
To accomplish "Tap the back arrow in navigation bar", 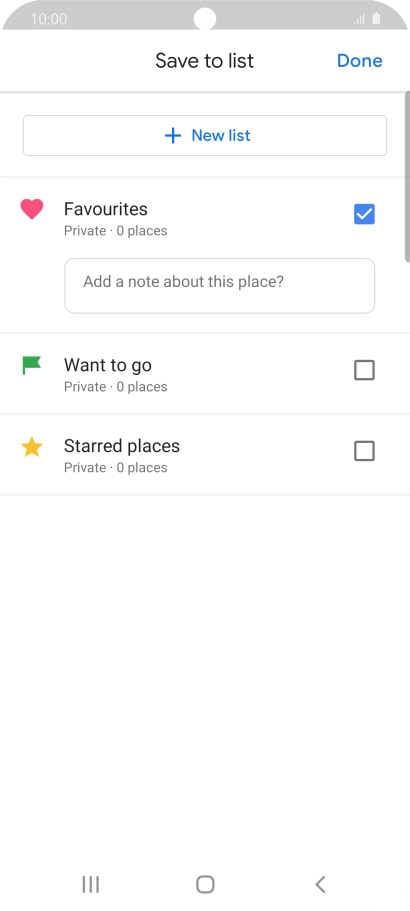I will 320,884.
